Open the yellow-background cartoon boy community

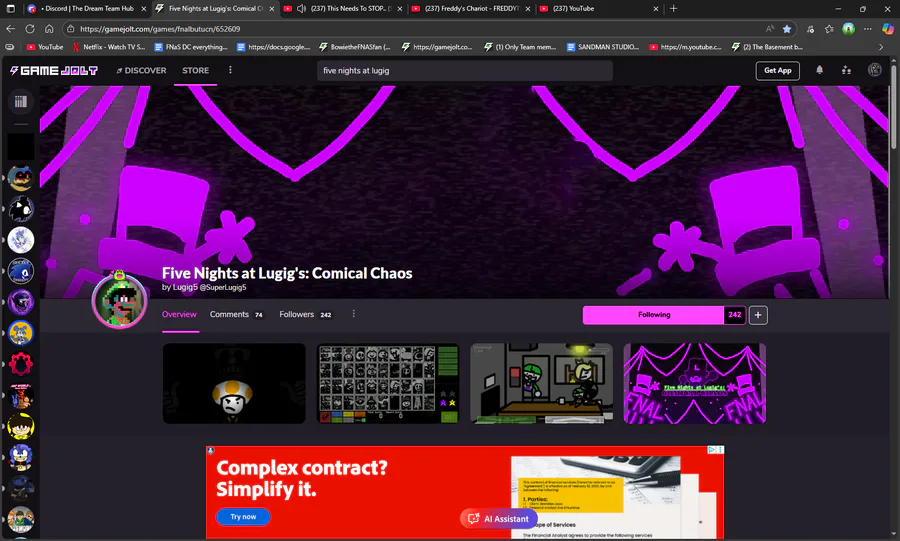pos(21,426)
